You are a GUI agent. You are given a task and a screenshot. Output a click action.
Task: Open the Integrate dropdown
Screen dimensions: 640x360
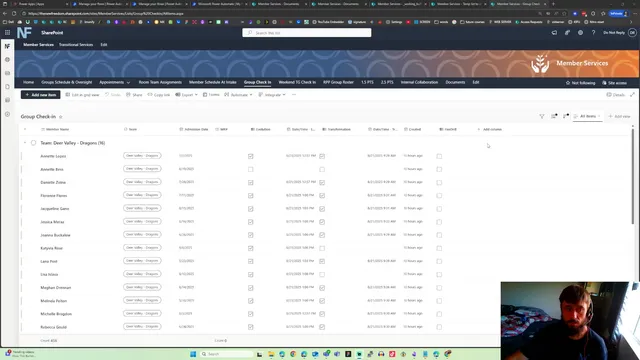pyautogui.click(x=272, y=95)
